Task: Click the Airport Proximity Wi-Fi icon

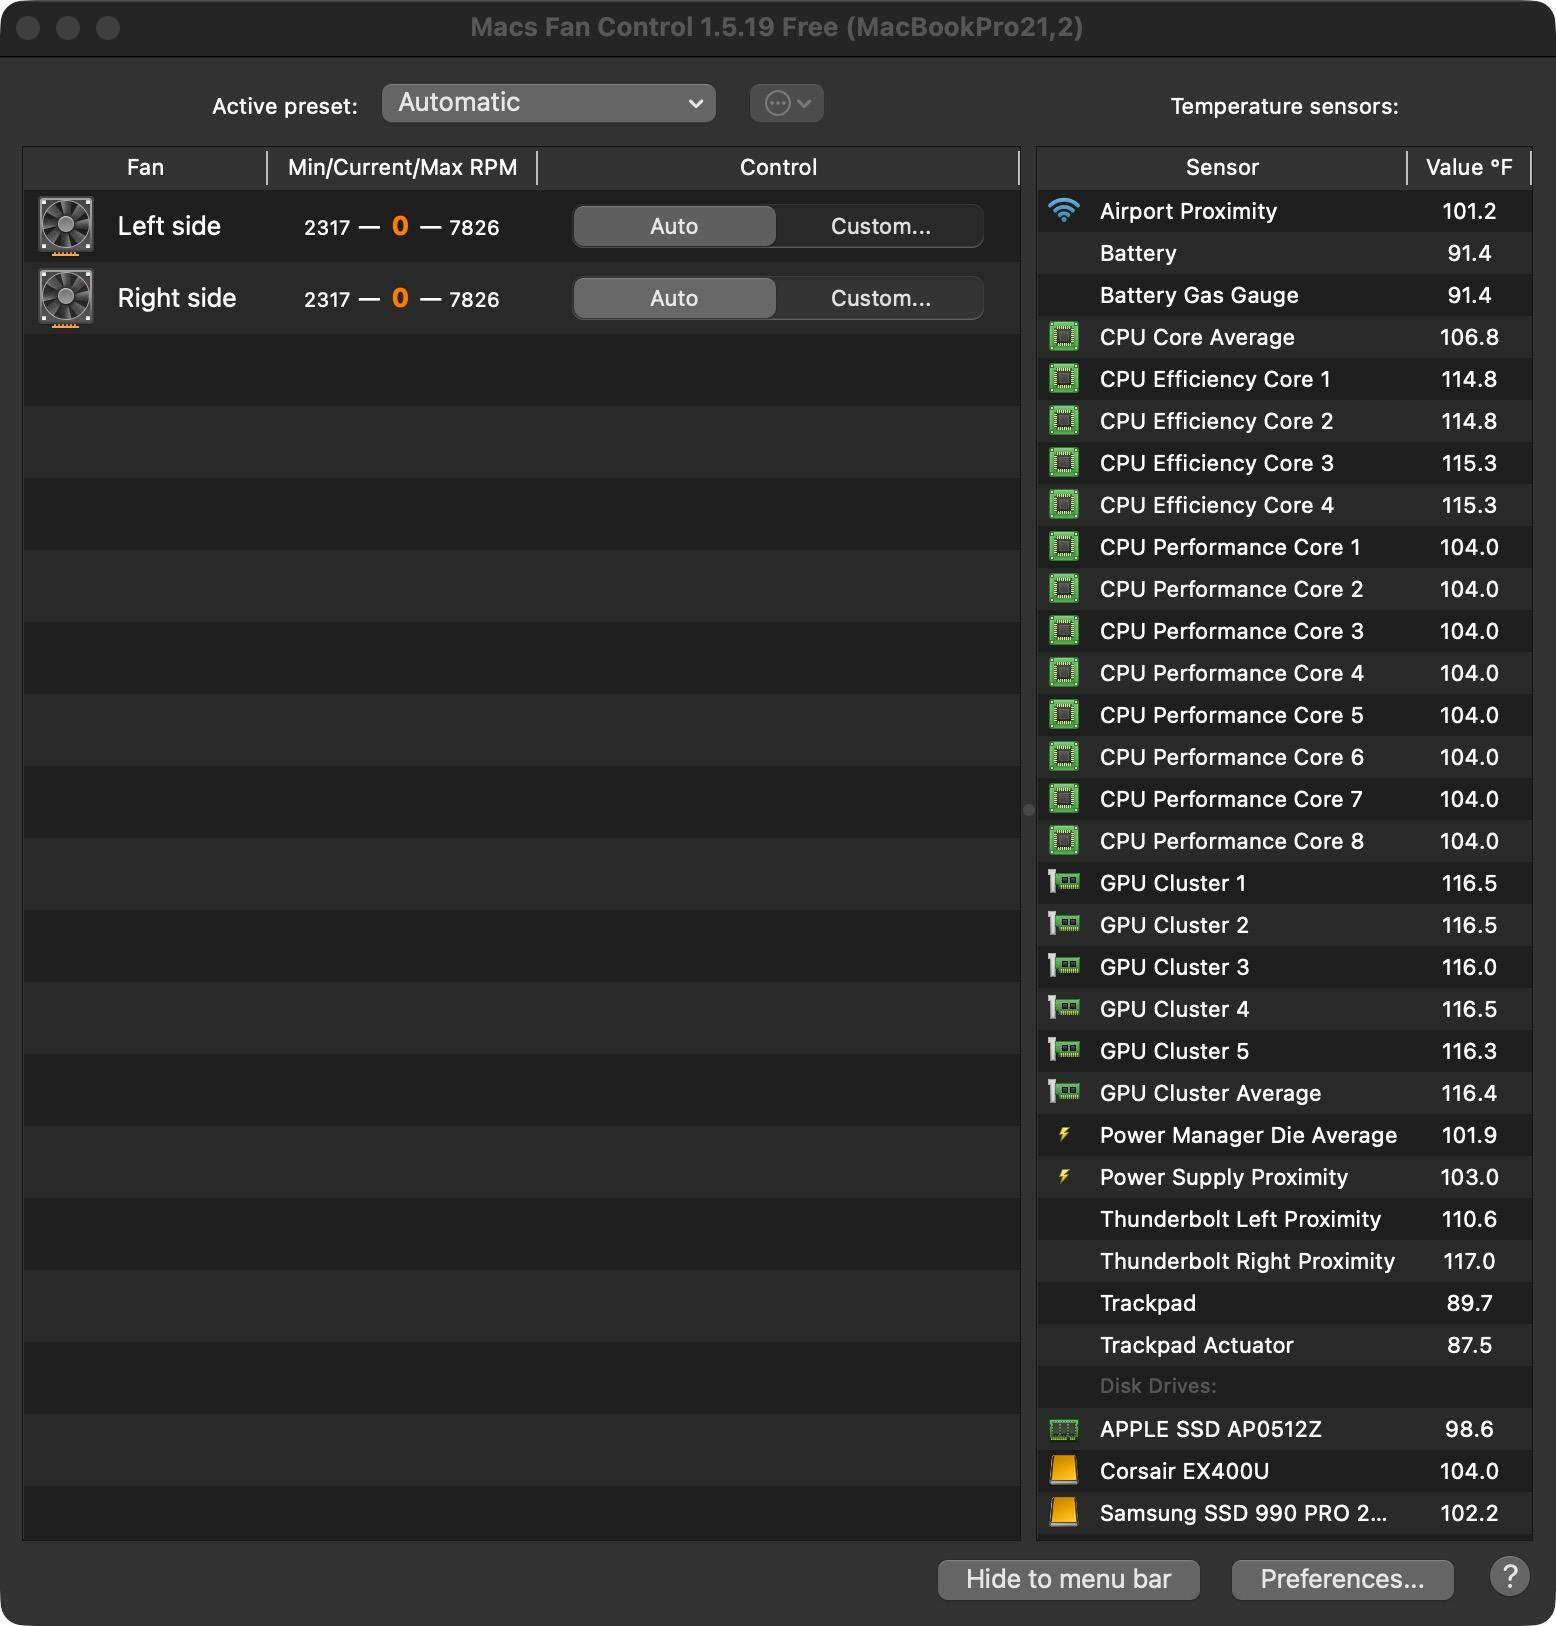Action: pyautogui.click(x=1064, y=211)
